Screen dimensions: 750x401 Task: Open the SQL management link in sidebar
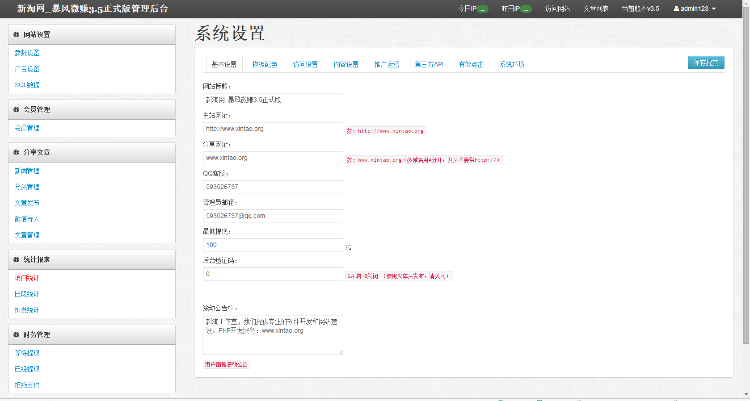(27, 85)
